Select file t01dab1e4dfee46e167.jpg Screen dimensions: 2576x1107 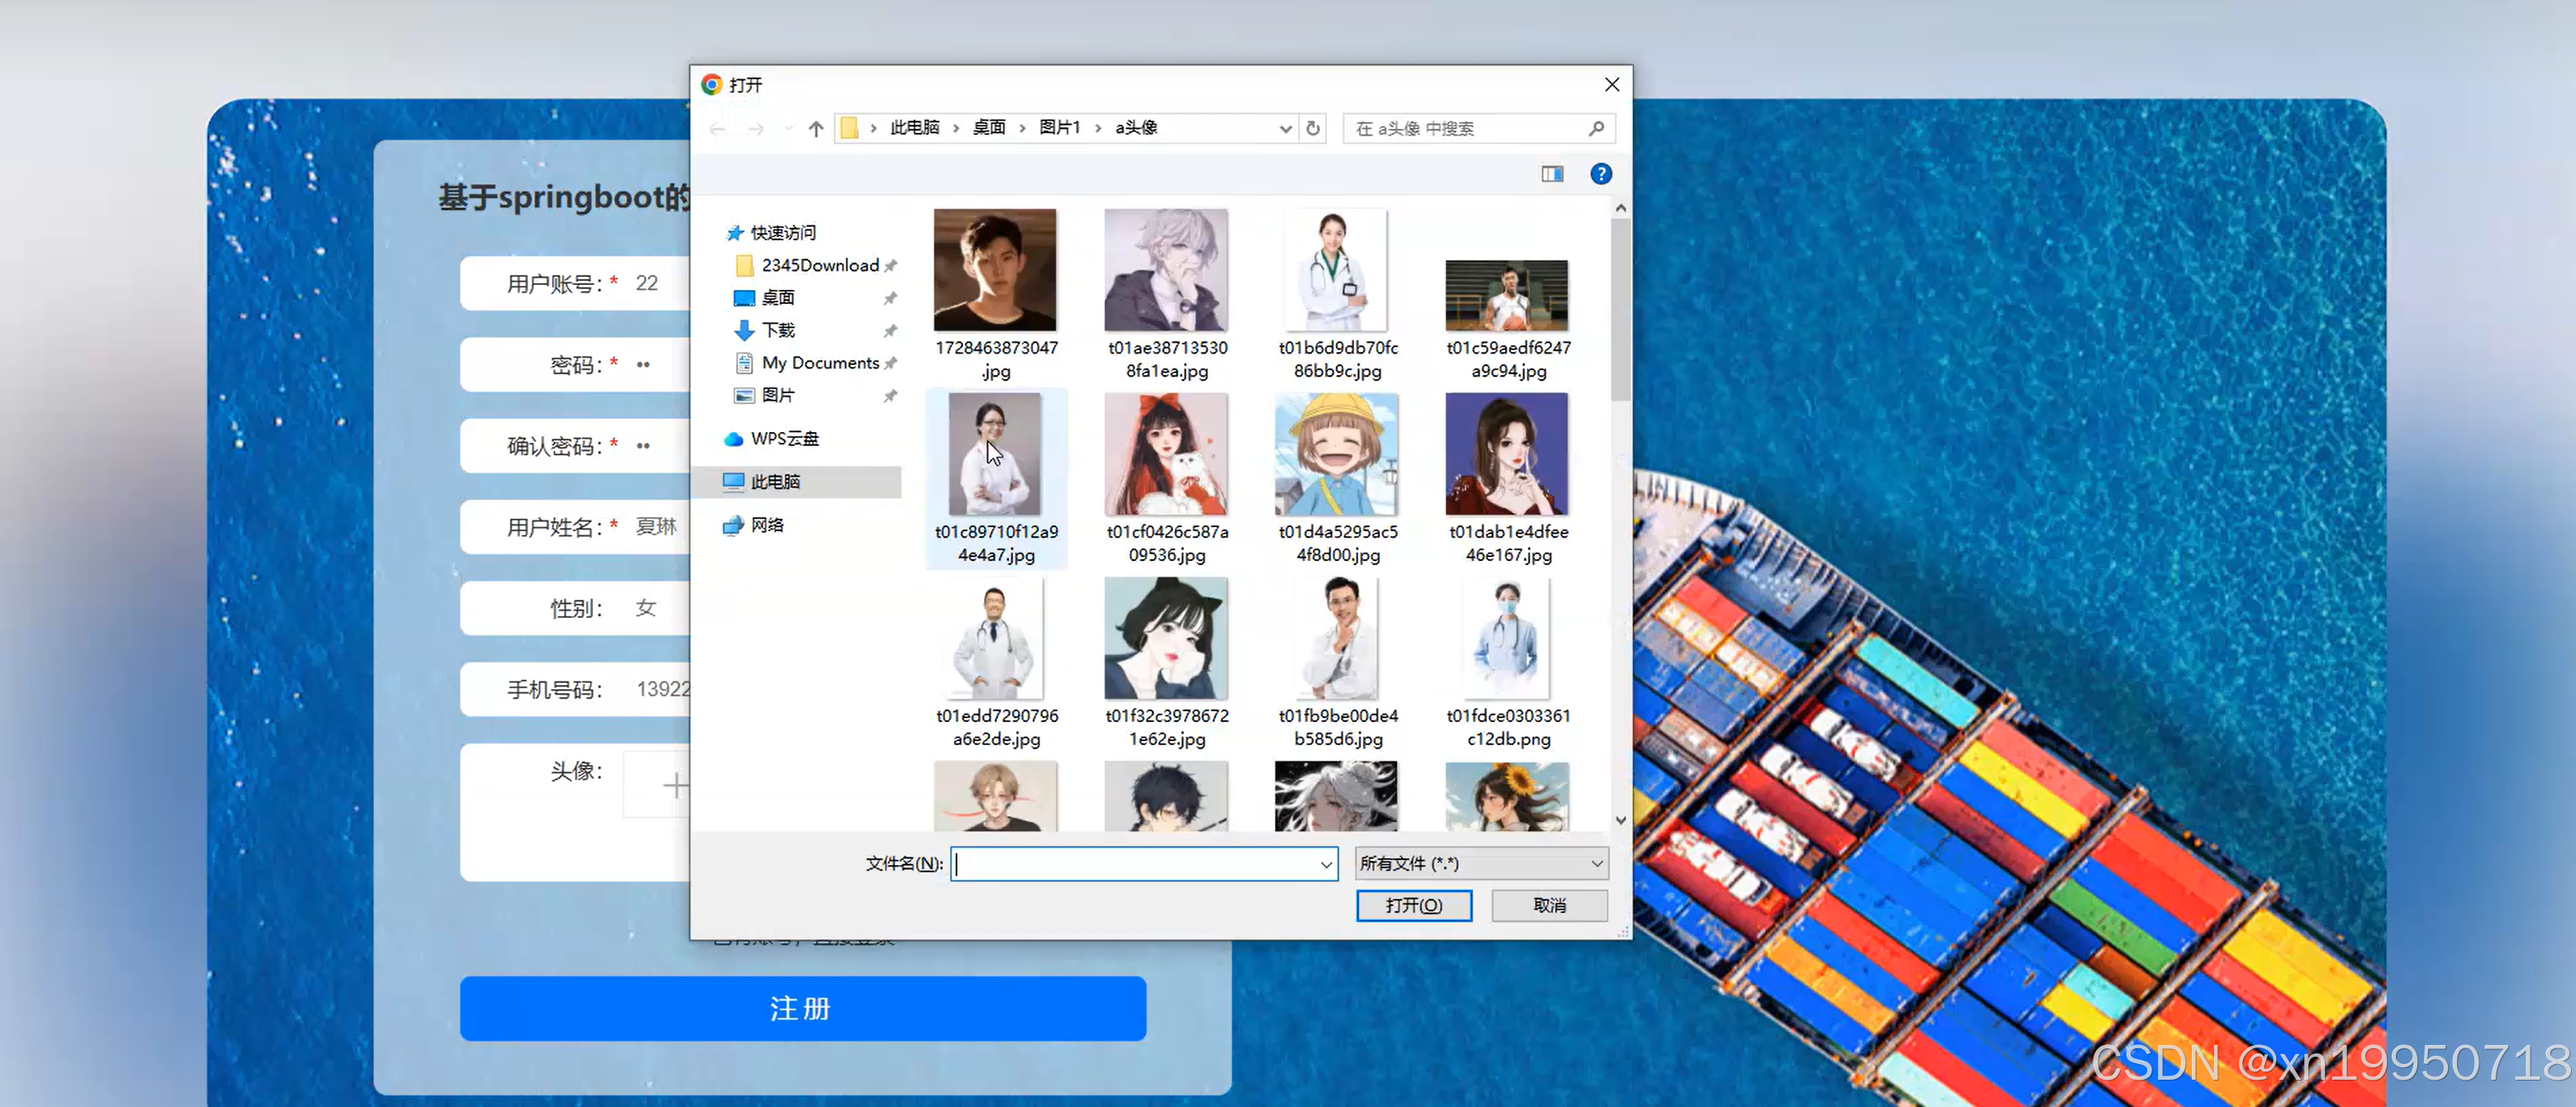coord(1508,479)
